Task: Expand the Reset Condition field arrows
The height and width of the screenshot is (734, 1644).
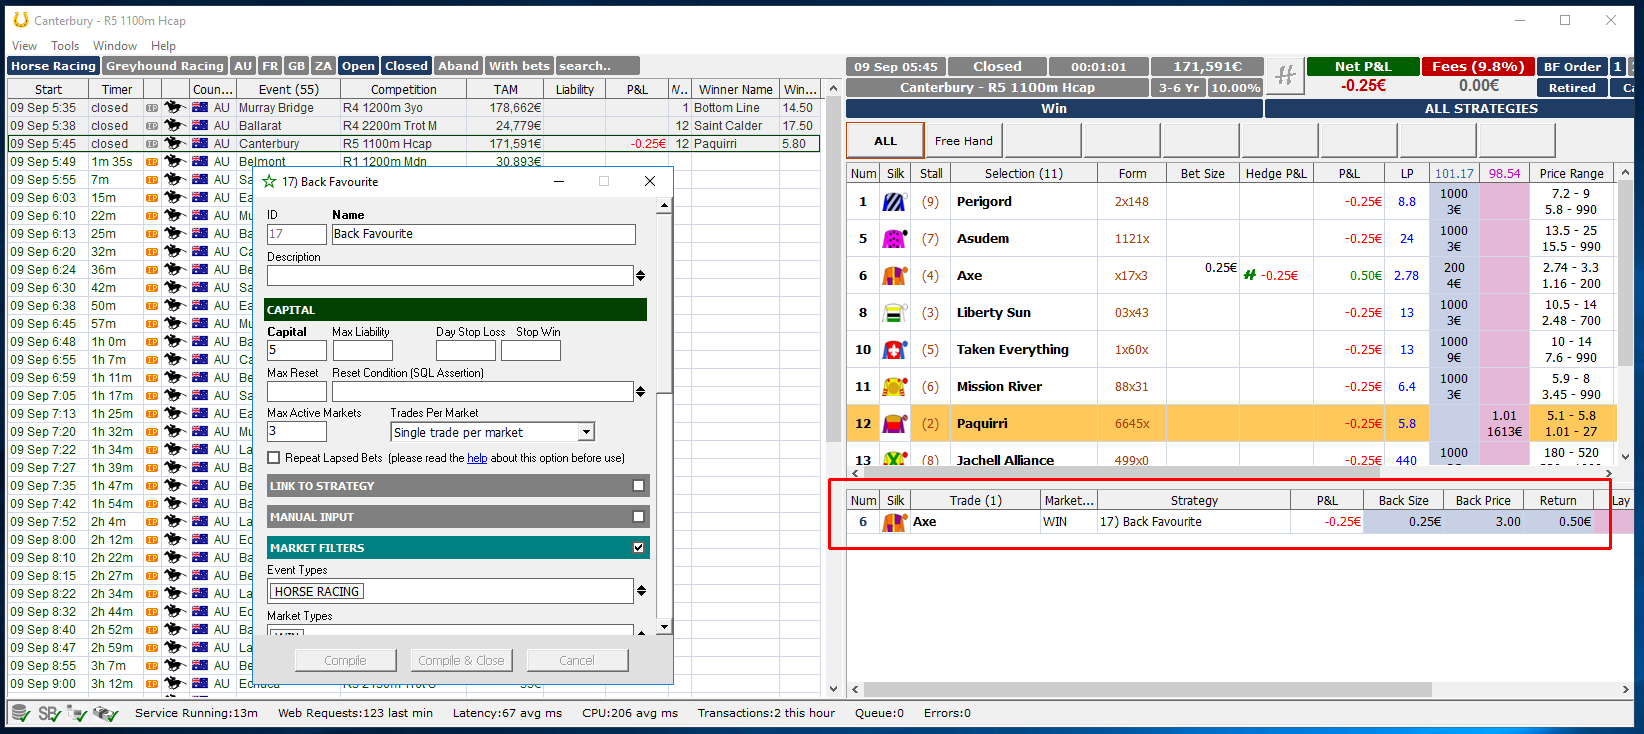Action: click(x=640, y=391)
